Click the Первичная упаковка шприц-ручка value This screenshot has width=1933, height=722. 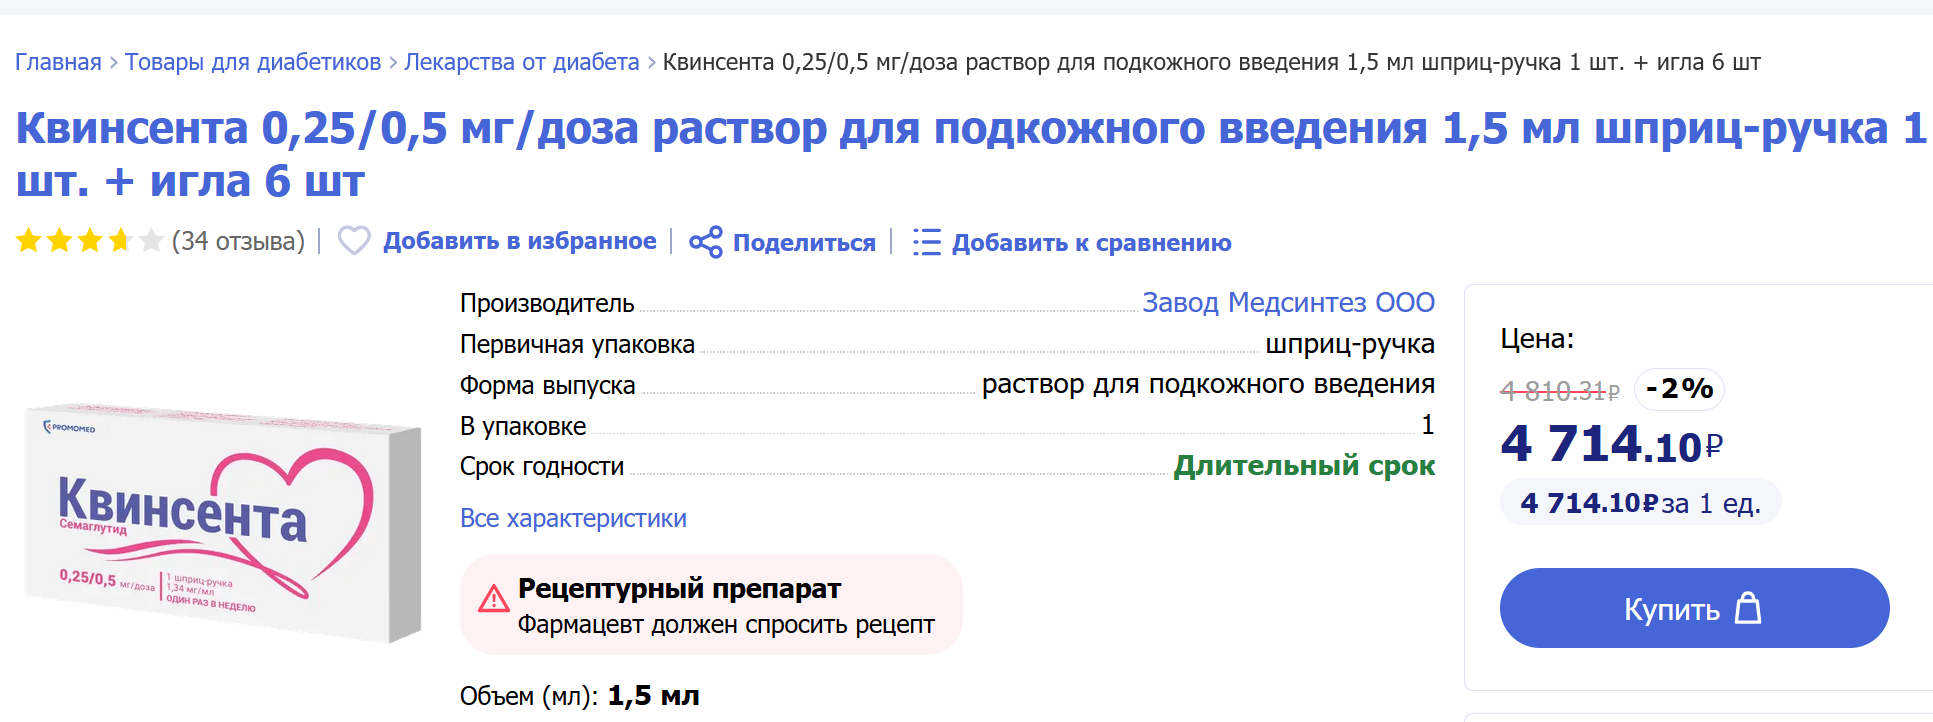(1350, 344)
